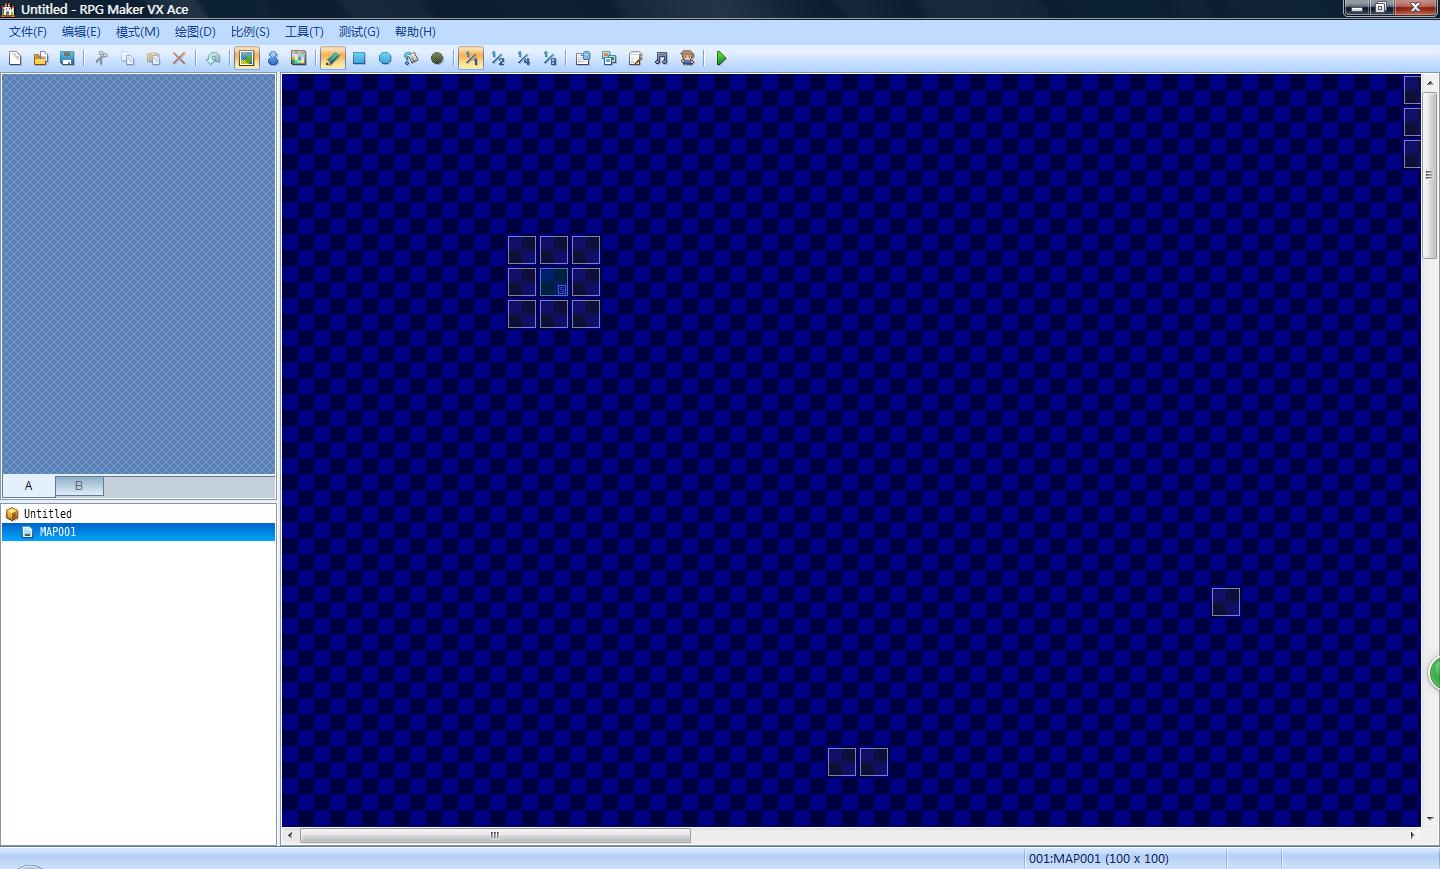Open the Script Editor icon
Image resolution: width=1440 pixels, height=869 pixels.
[635, 58]
